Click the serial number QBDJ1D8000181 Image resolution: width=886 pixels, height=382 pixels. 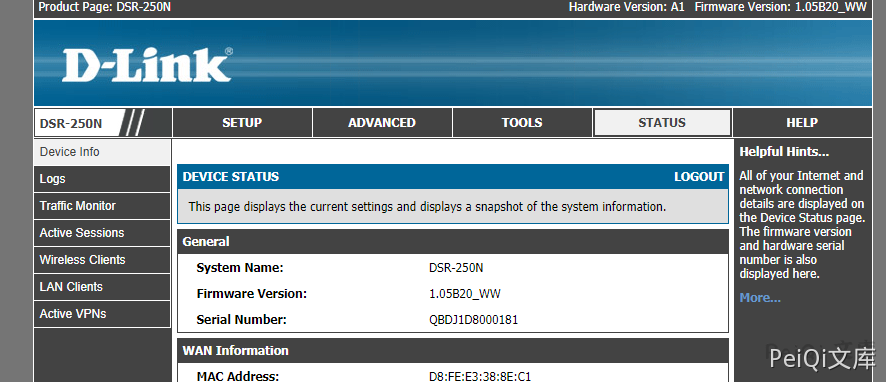click(474, 320)
